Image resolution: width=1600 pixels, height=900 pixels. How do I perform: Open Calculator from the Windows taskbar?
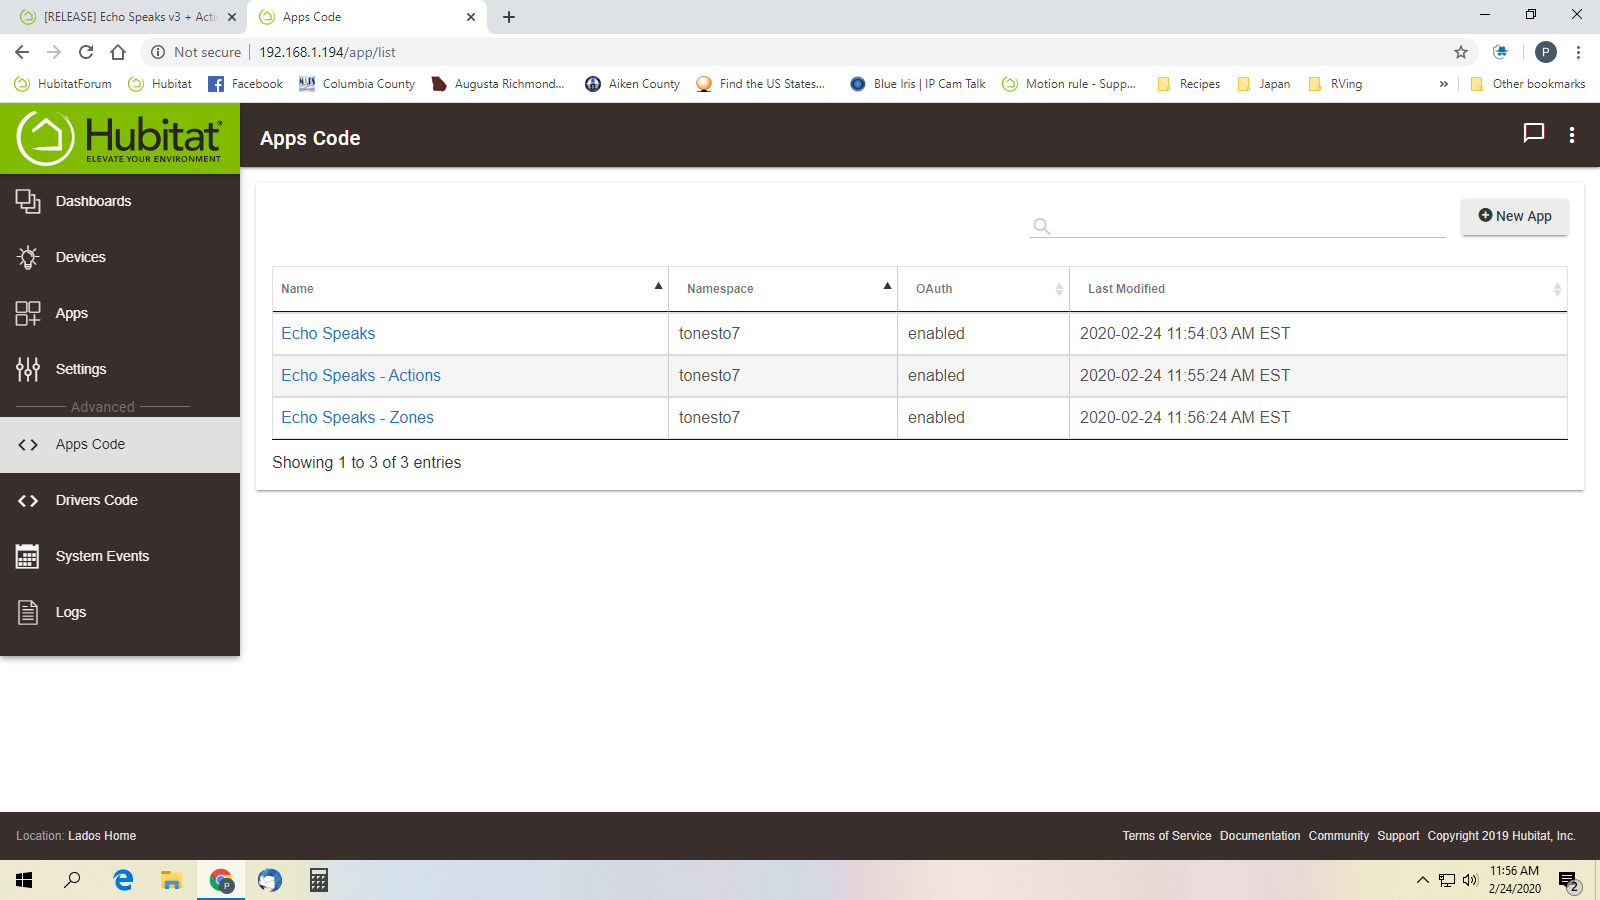[319, 880]
